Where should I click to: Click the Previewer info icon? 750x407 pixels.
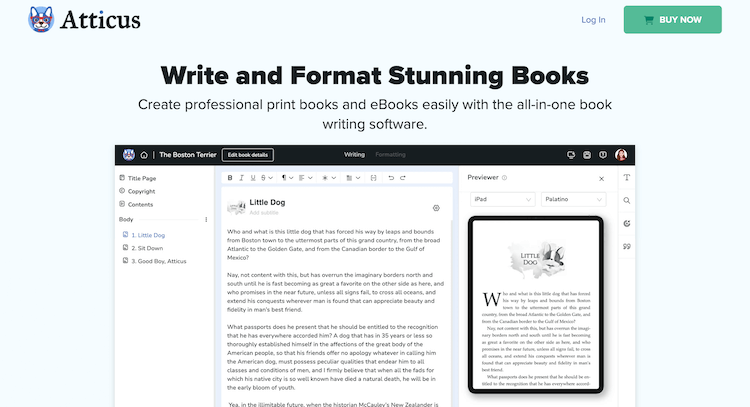[x=504, y=177]
